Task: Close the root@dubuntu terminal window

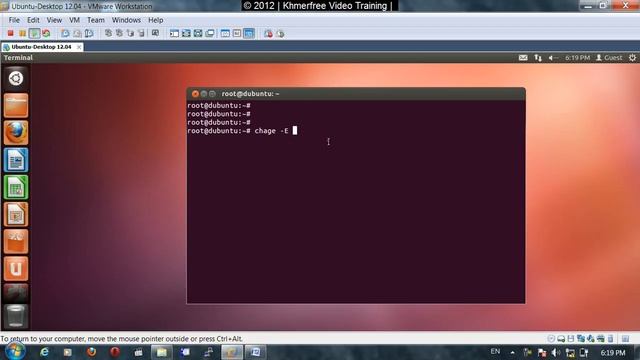Action: pos(195,94)
